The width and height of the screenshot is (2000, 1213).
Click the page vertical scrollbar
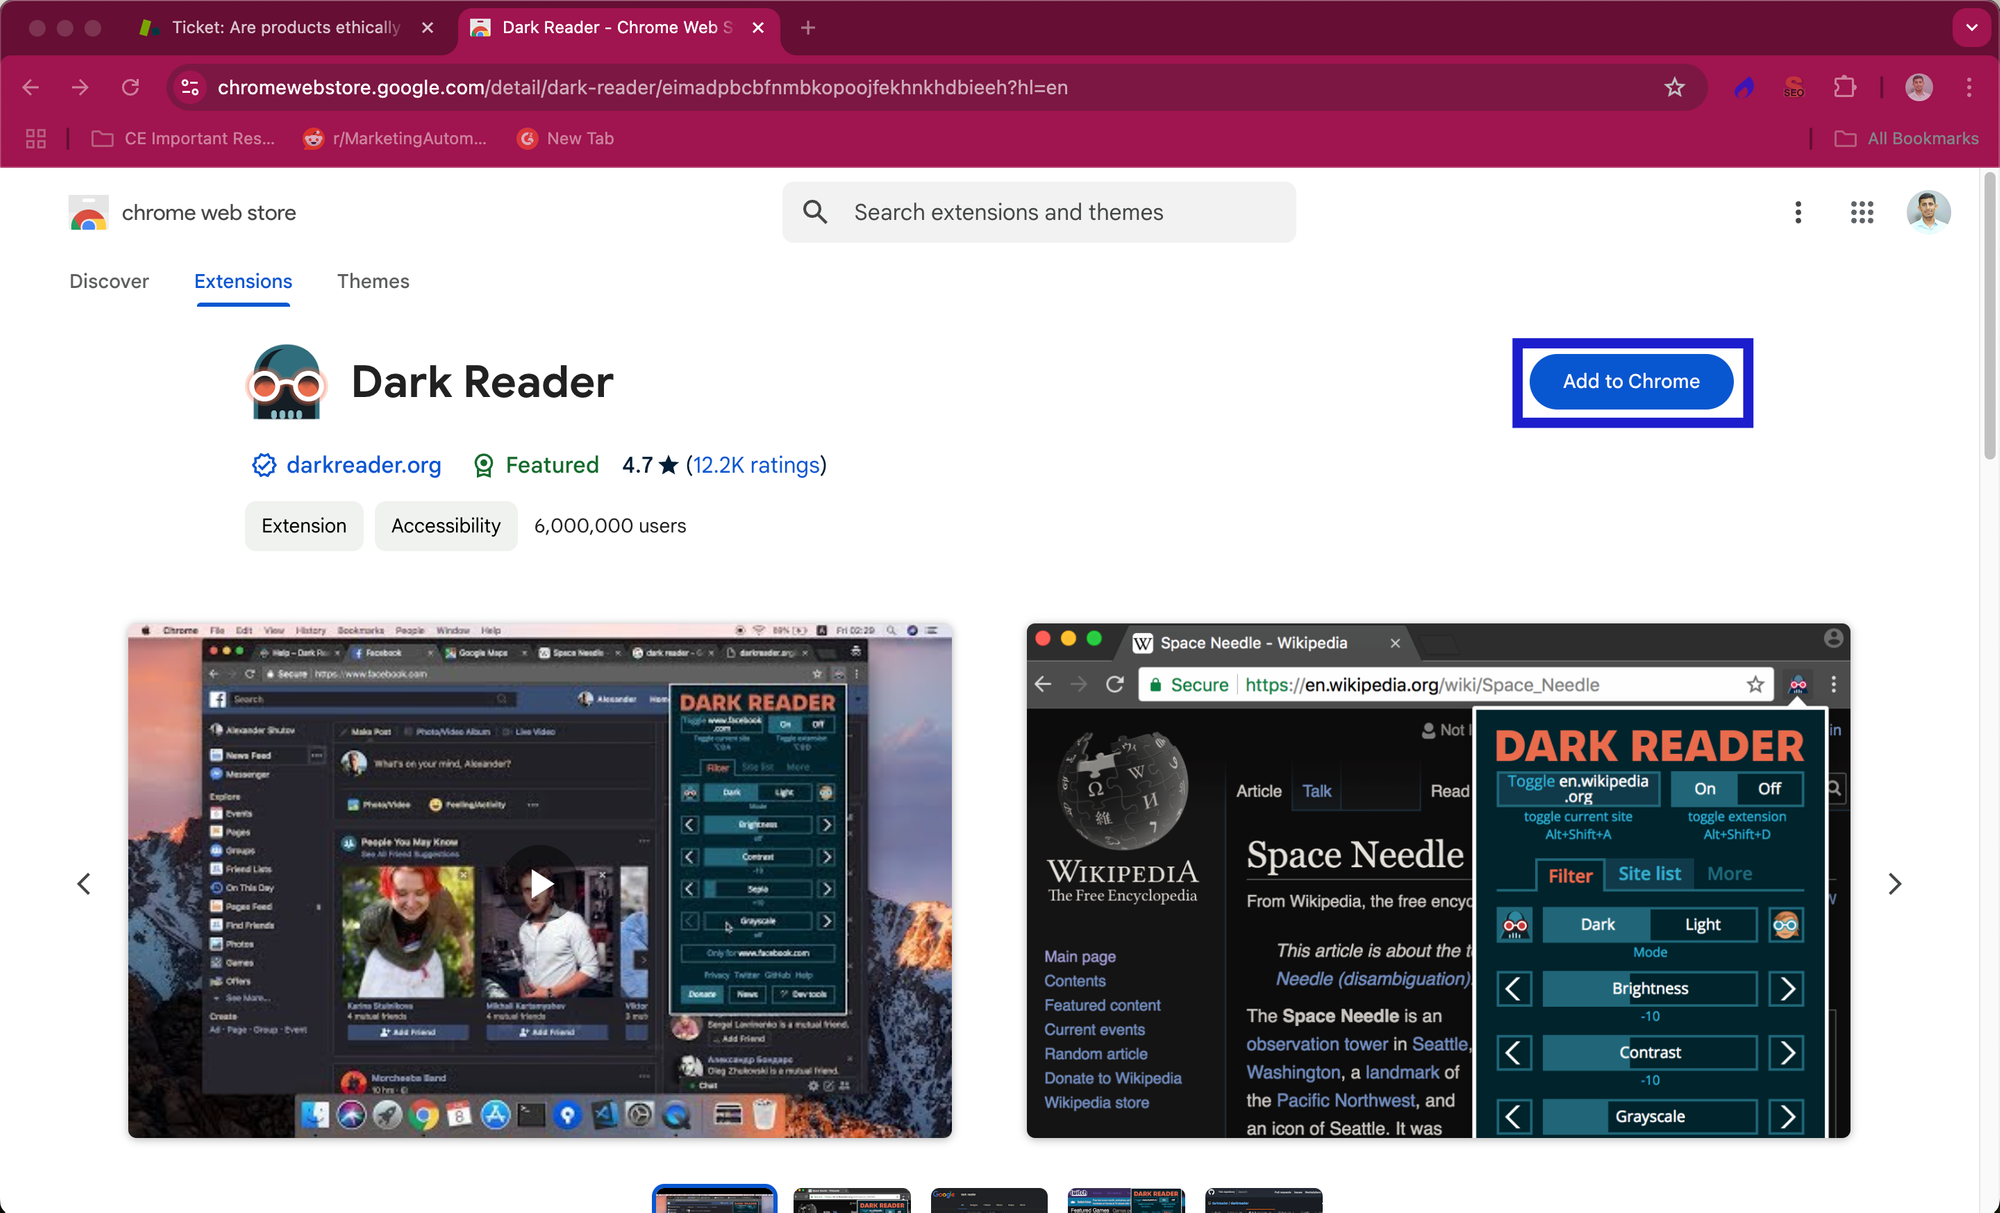[x=1989, y=315]
